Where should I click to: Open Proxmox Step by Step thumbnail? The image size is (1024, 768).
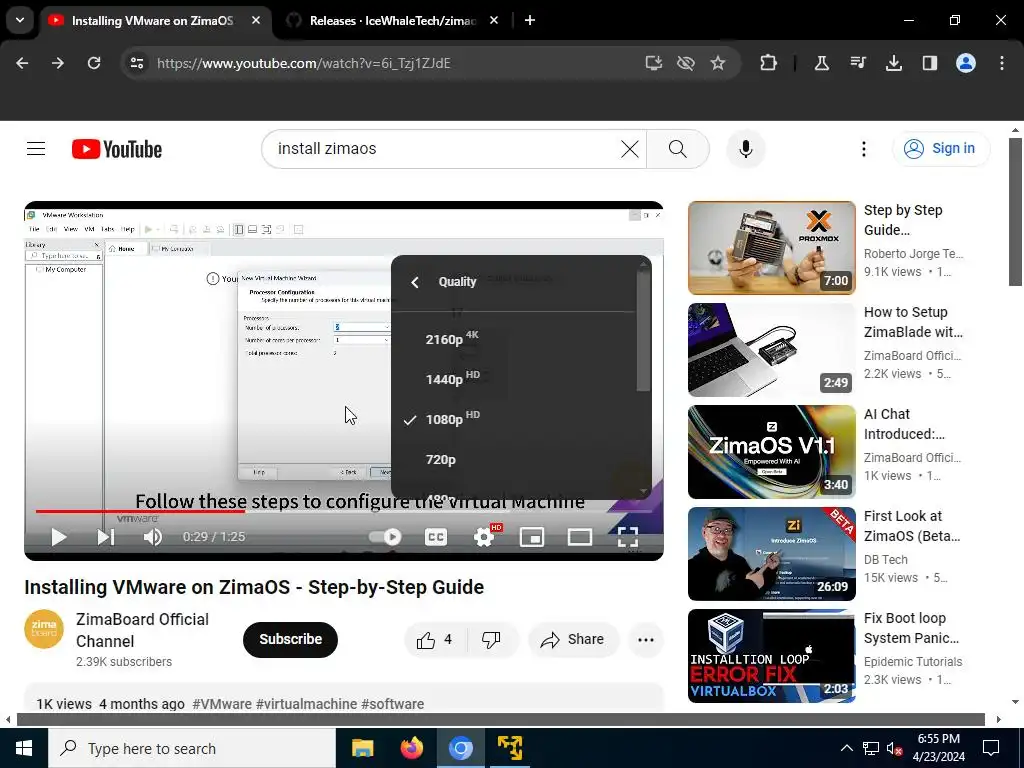point(771,248)
